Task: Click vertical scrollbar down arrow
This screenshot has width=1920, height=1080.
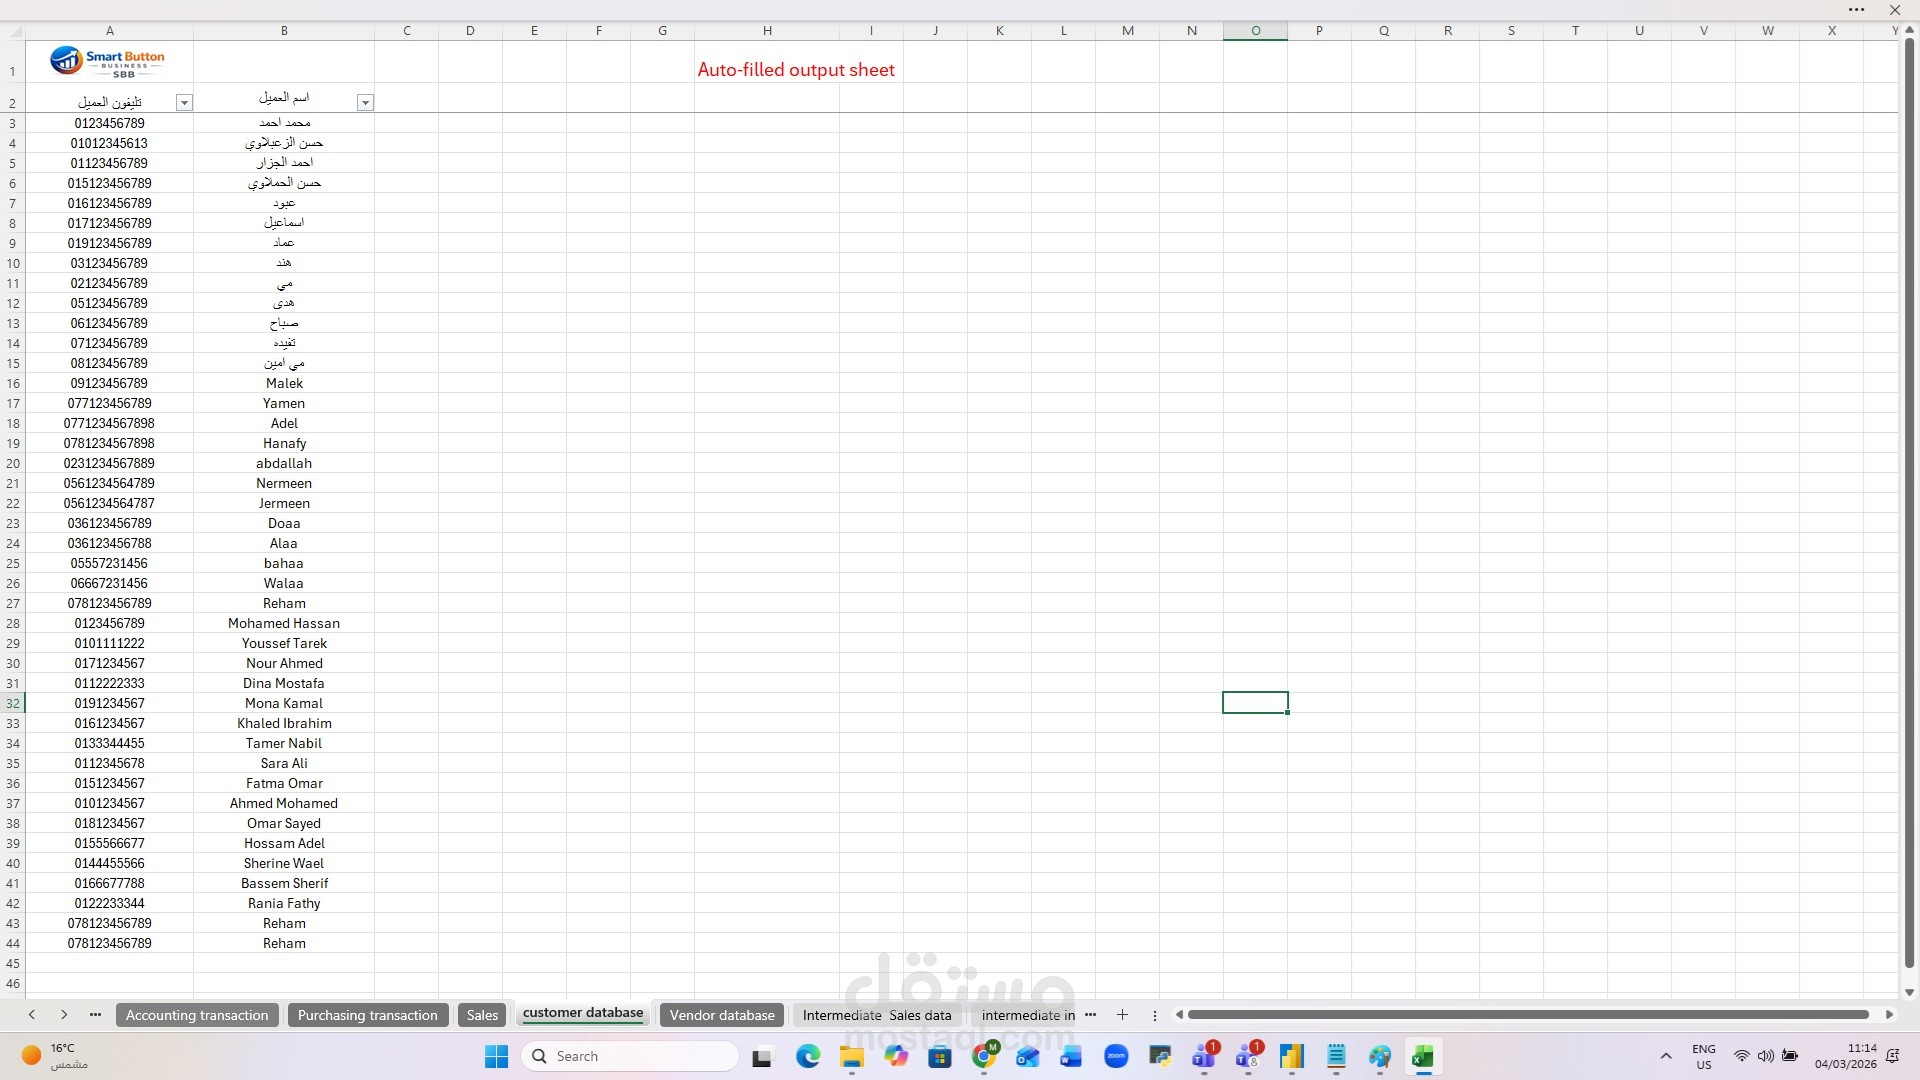Action: tap(1909, 992)
